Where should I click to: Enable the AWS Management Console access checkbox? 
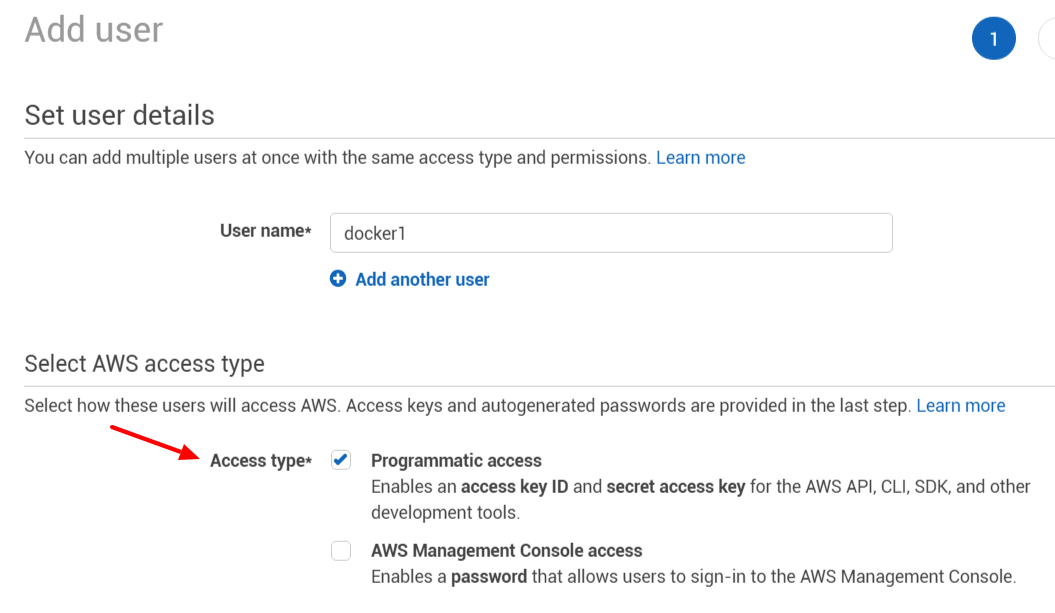[341, 550]
